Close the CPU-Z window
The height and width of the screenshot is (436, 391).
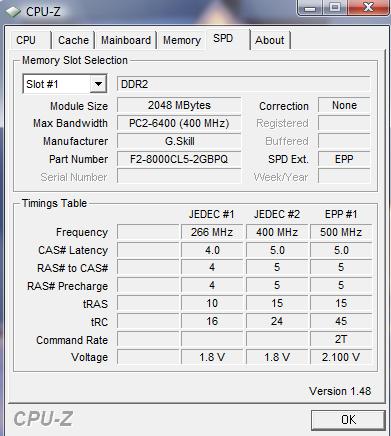point(368,7)
